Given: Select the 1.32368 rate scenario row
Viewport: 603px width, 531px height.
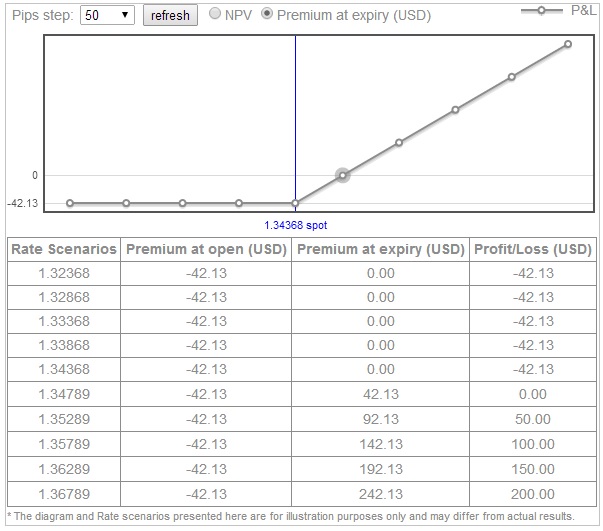Looking at the screenshot, I should click(64, 273).
